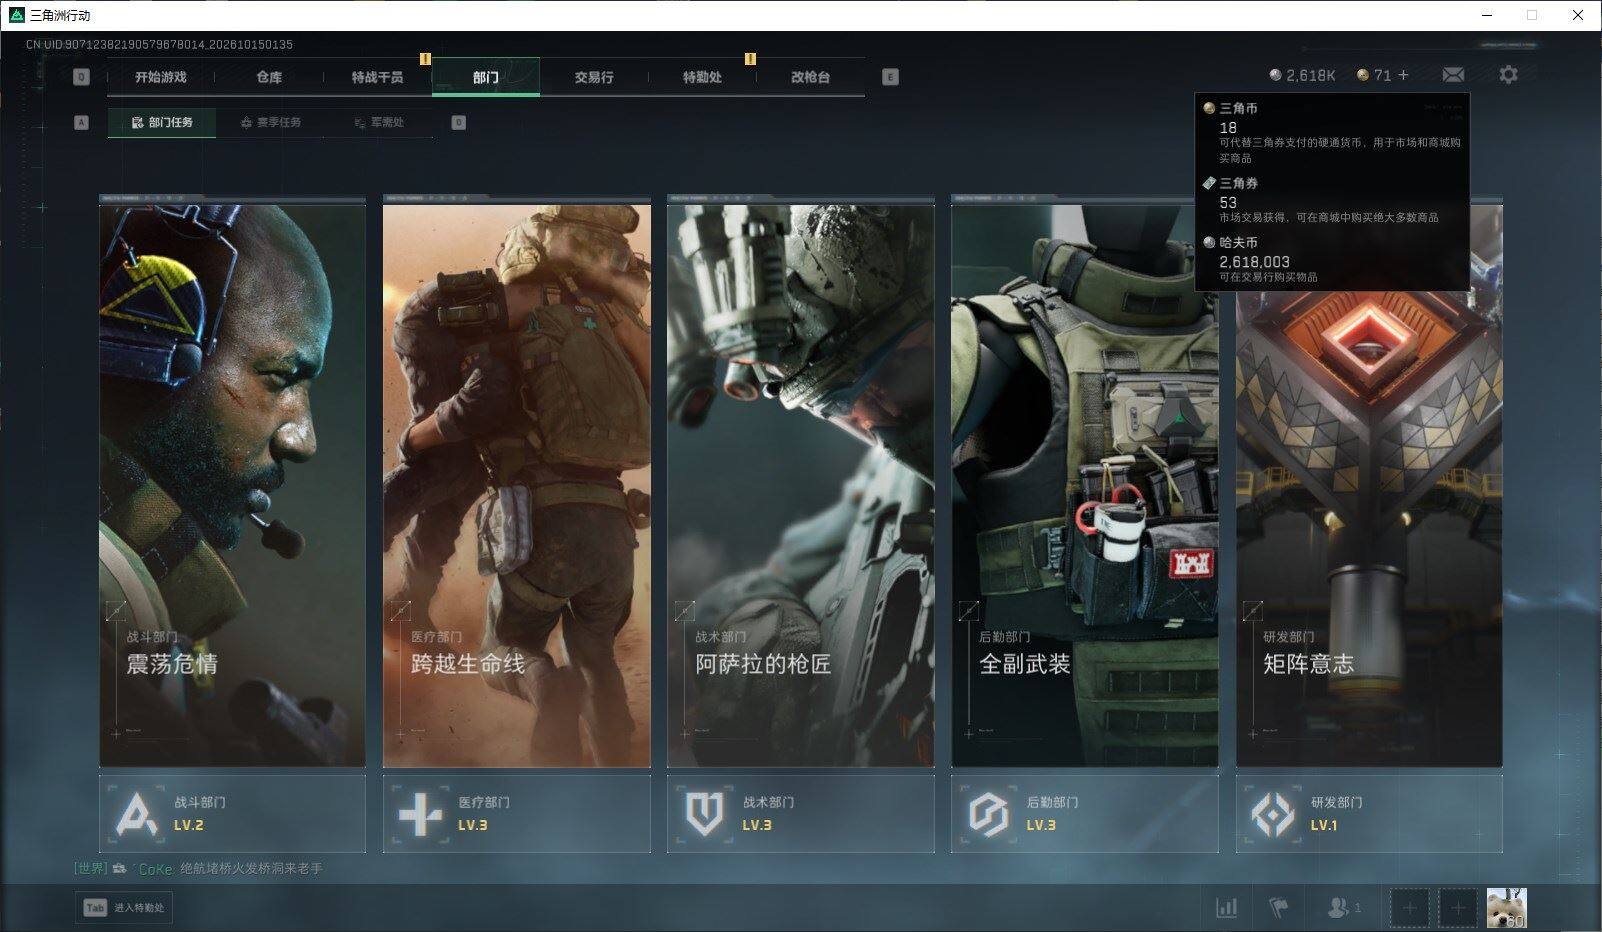Open the 全副武装 logistics department card
Screen dimensions: 1602x932
coord(1084,482)
